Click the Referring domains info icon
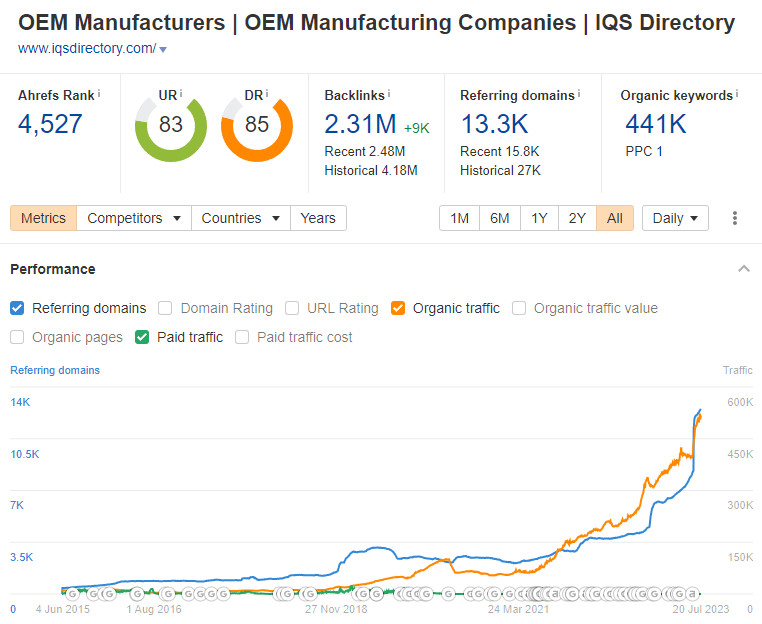Image resolution: width=762 pixels, height=624 pixels. click(x=579, y=93)
